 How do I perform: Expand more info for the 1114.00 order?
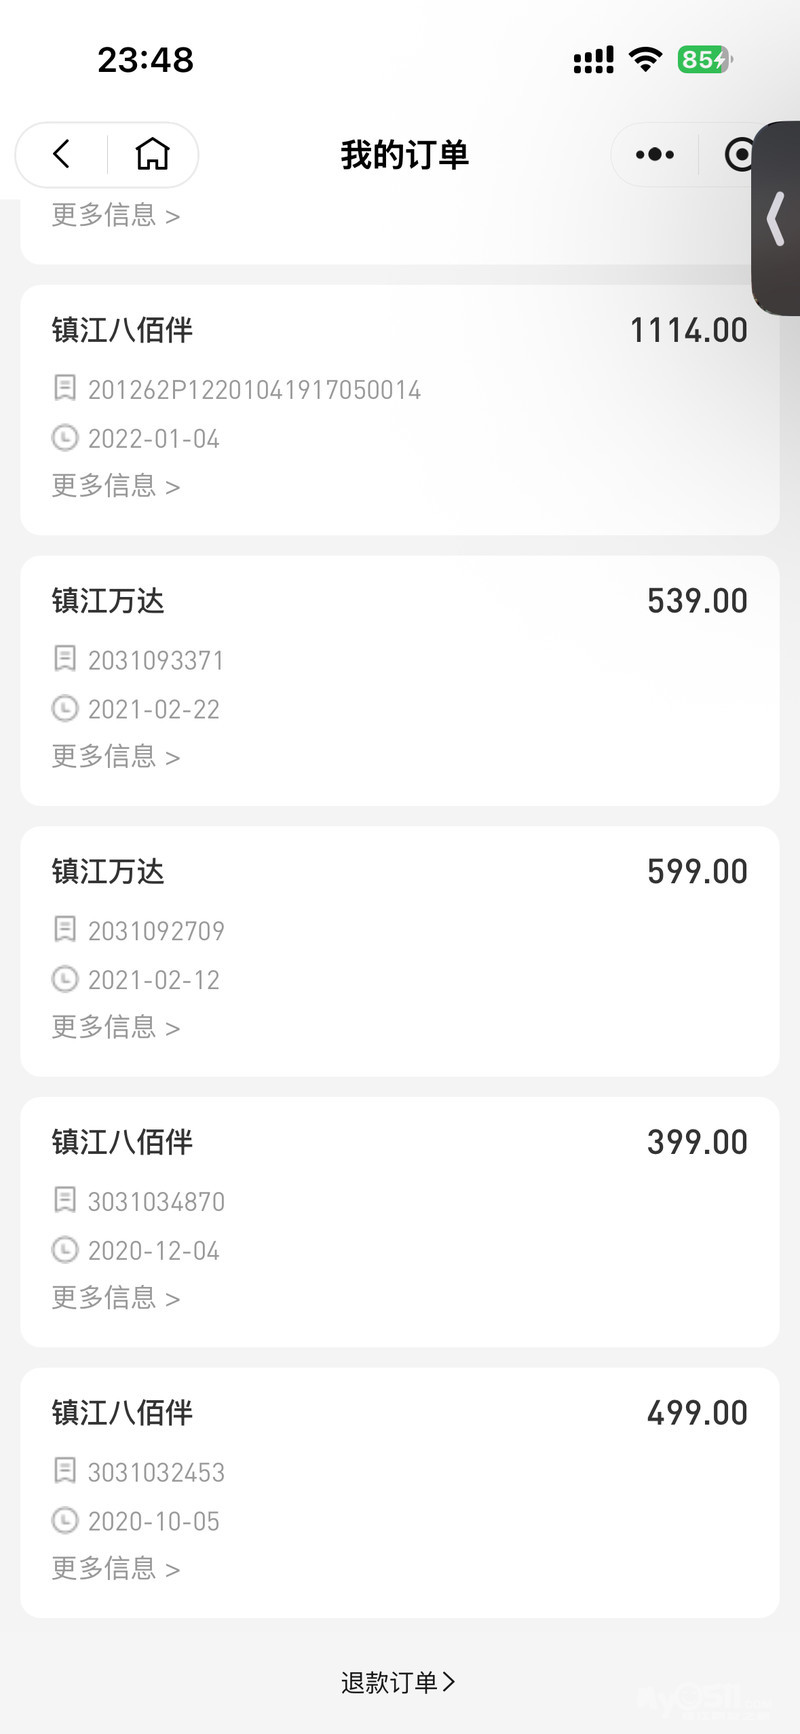tap(116, 486)
